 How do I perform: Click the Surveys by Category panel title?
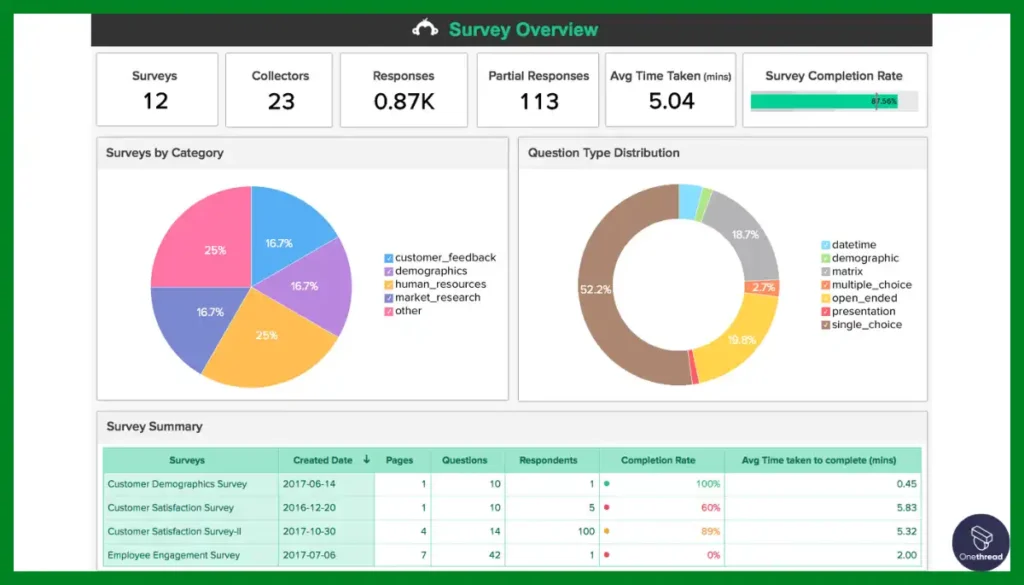tap(165, 153)
